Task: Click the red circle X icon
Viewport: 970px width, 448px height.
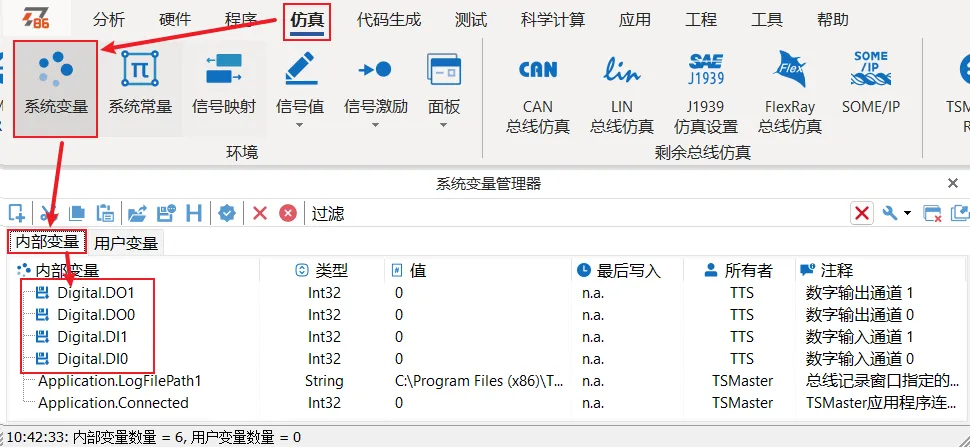Action: 288,213
